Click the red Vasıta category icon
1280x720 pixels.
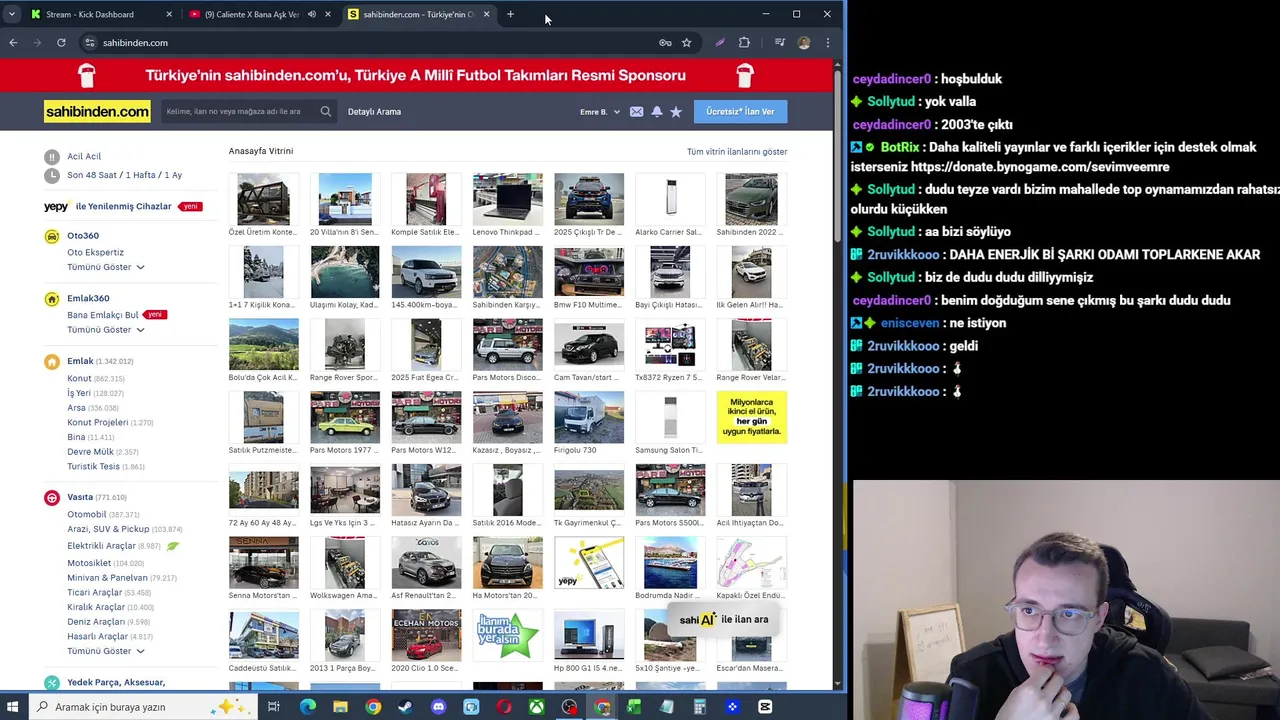point(52,497)
